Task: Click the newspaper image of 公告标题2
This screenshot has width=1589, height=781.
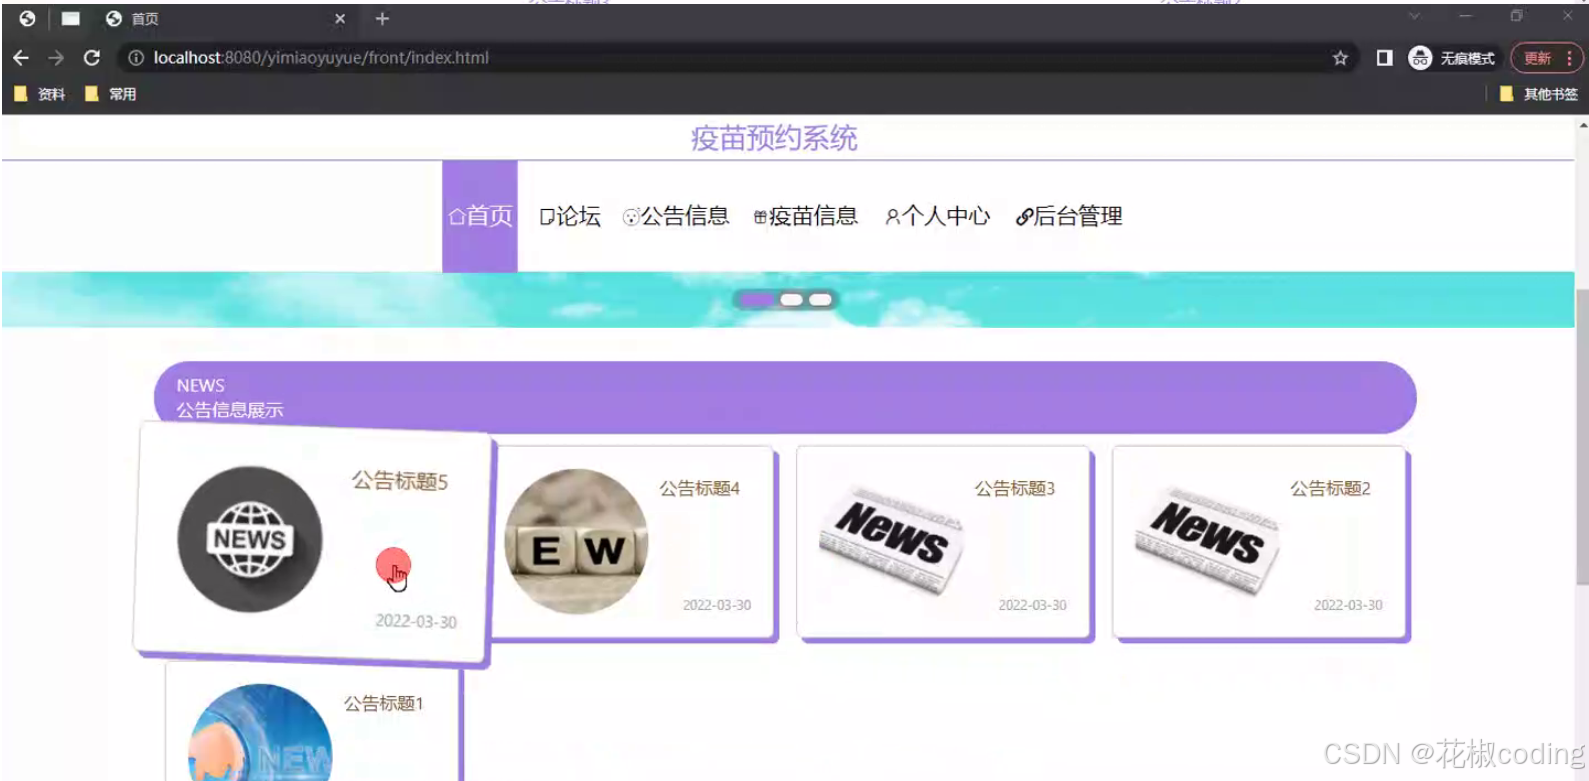Action: coord(1207,541)
